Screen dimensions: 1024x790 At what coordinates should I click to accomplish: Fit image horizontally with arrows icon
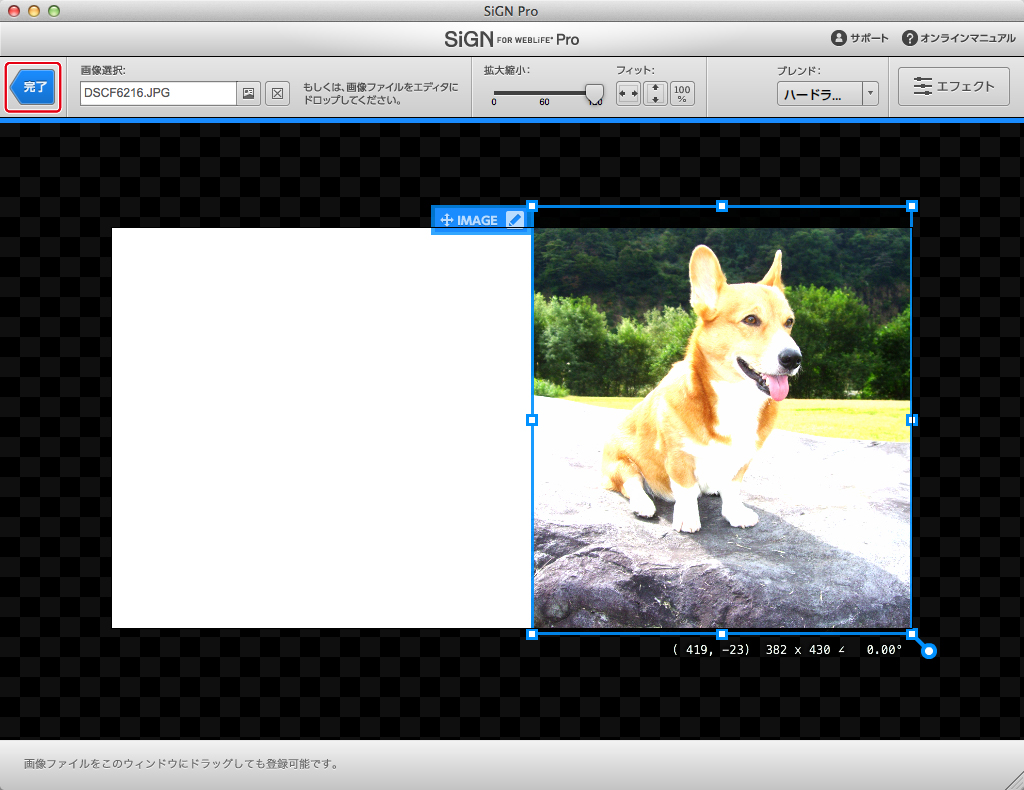628,93
